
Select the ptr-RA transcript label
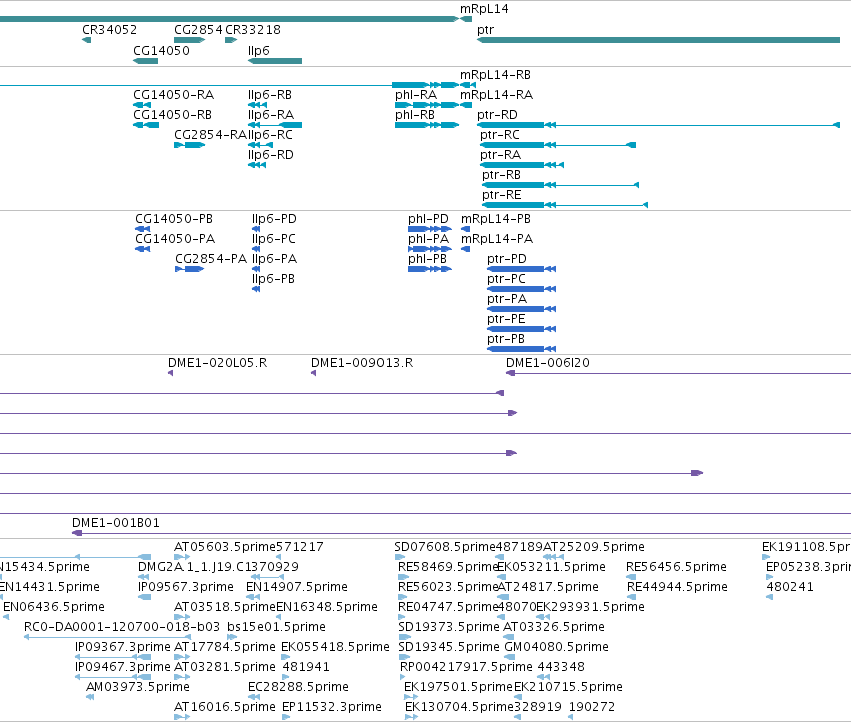click(x=500, y=155)
